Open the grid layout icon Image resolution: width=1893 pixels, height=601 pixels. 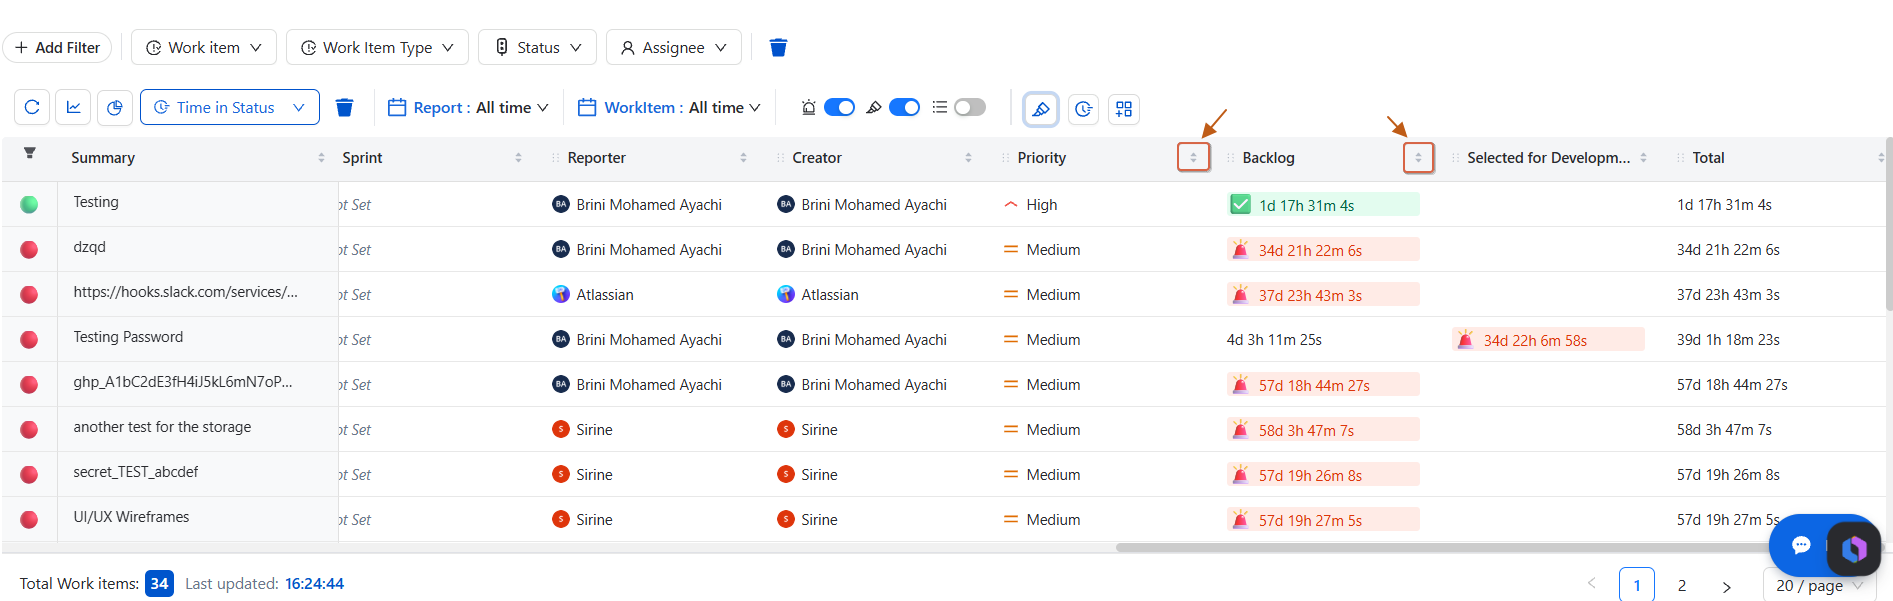point(1124,109)
